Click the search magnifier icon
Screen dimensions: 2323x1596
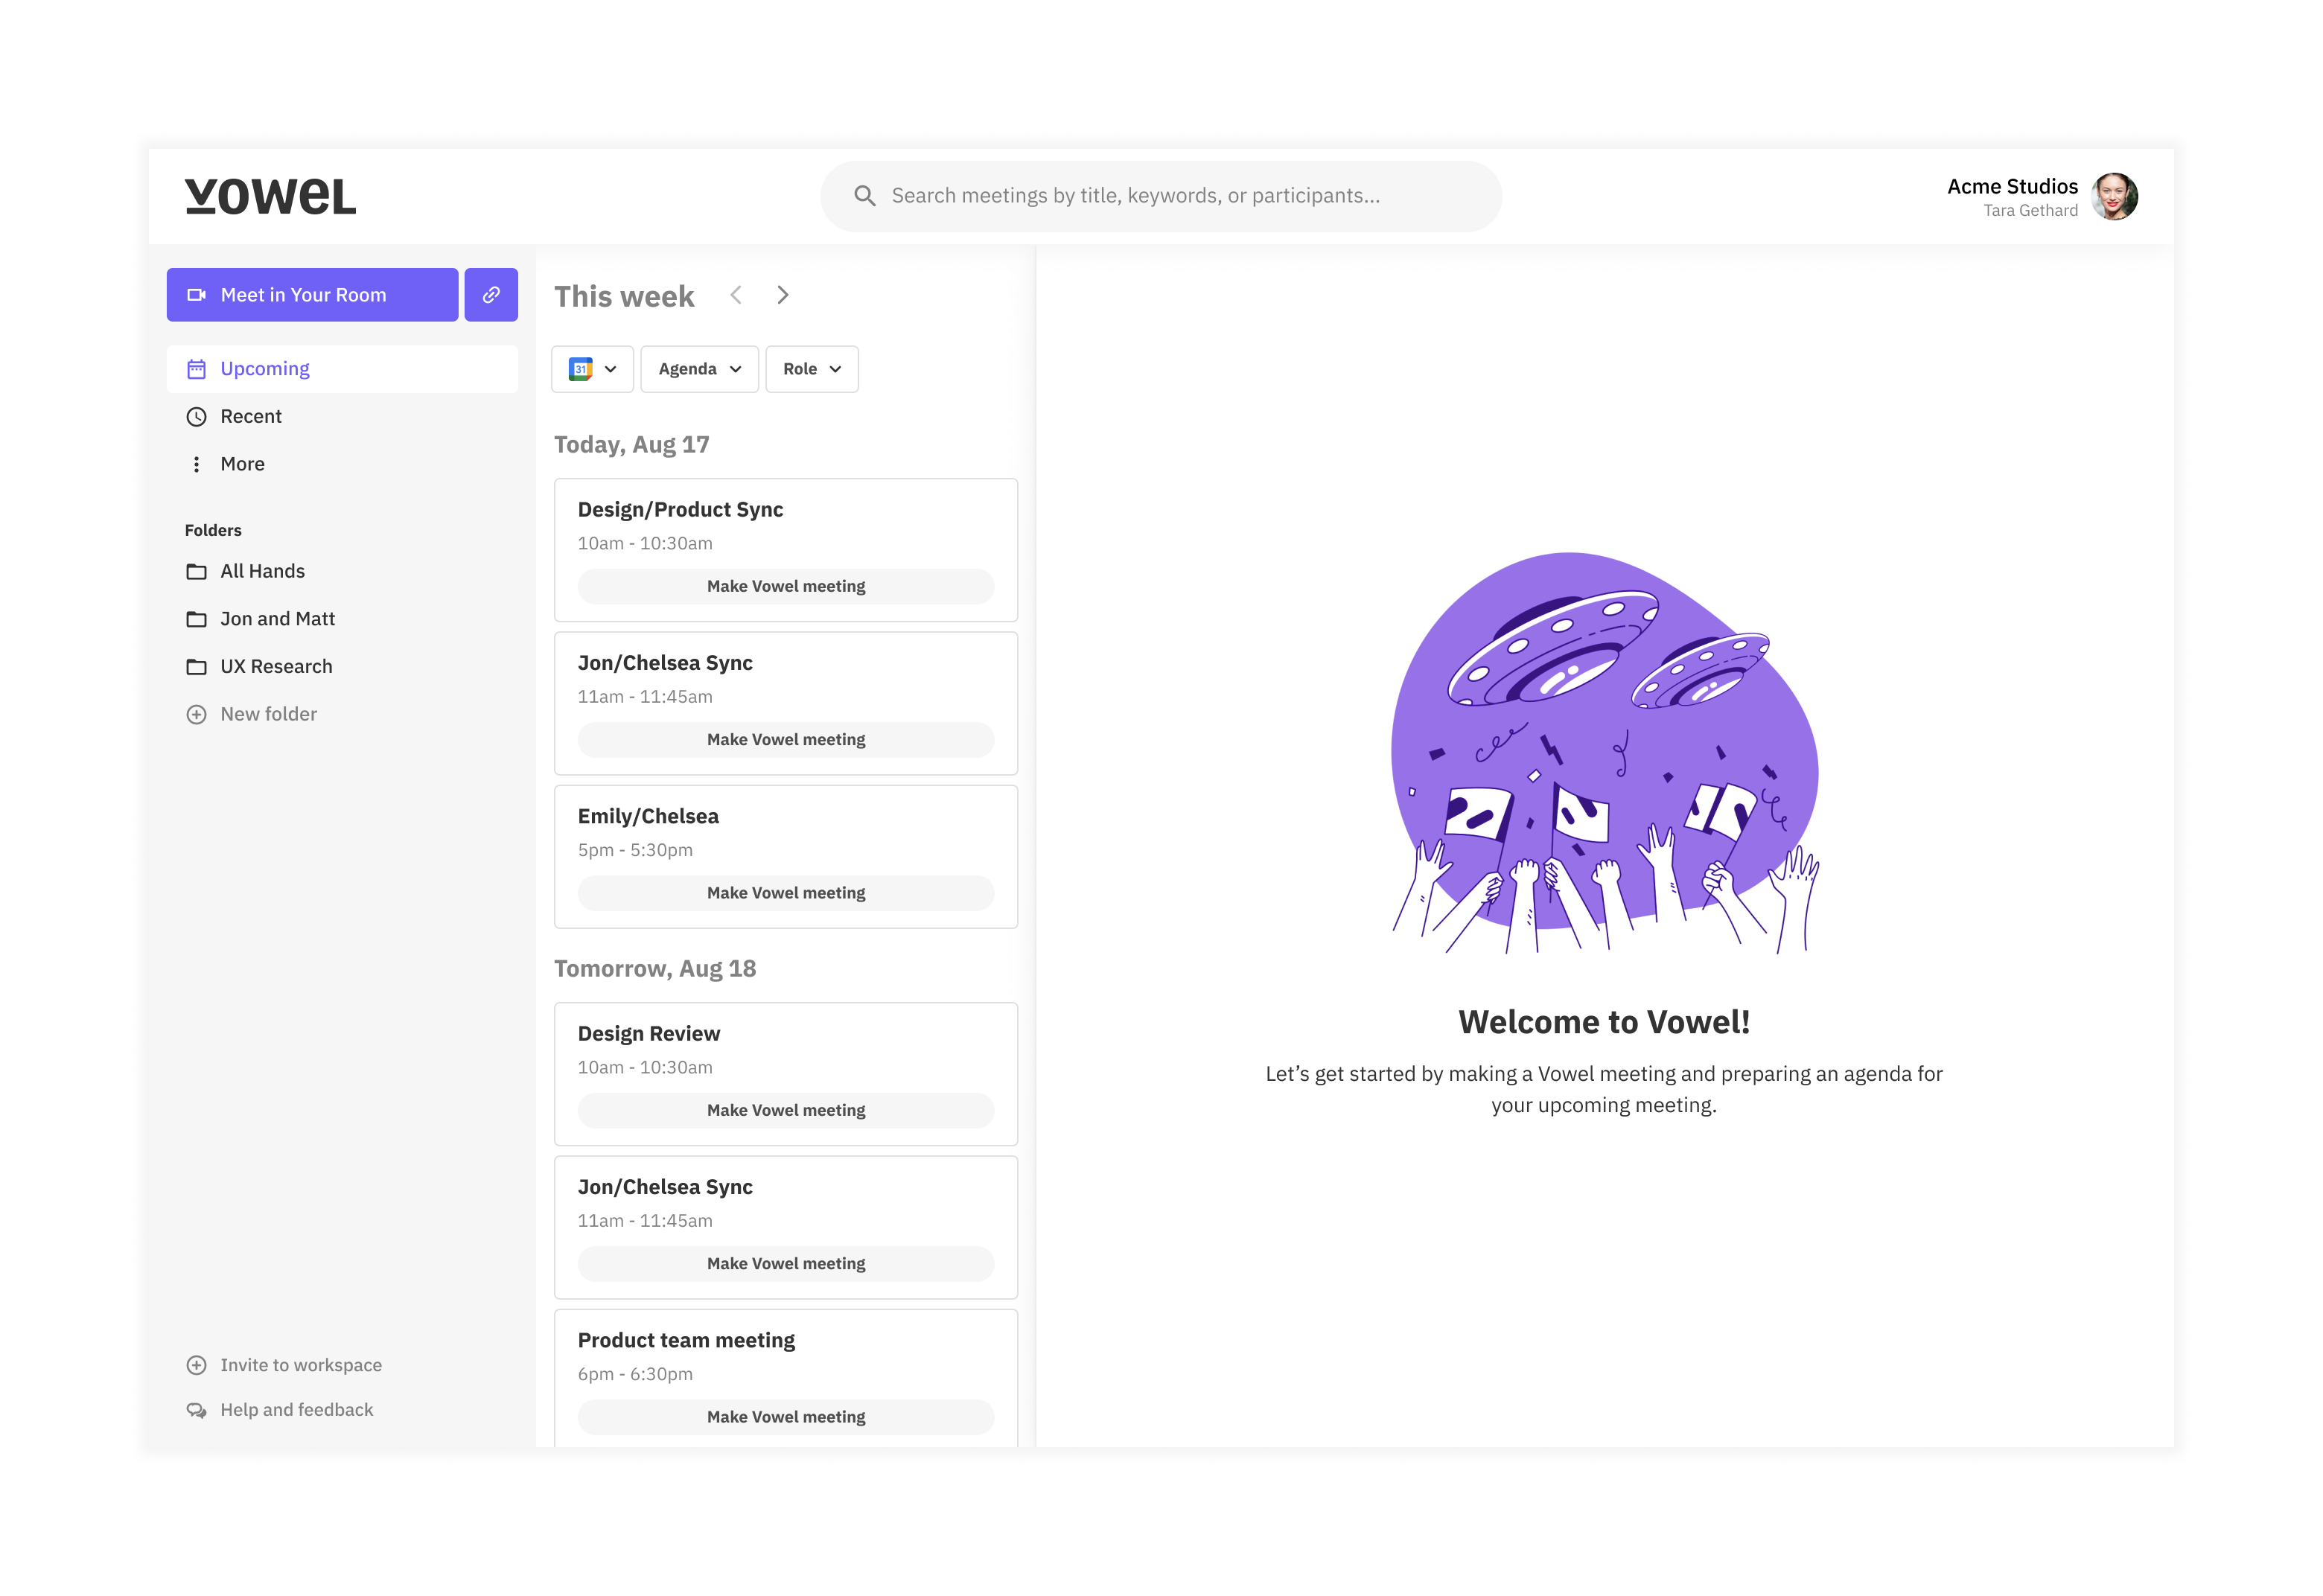pos(865,196)
